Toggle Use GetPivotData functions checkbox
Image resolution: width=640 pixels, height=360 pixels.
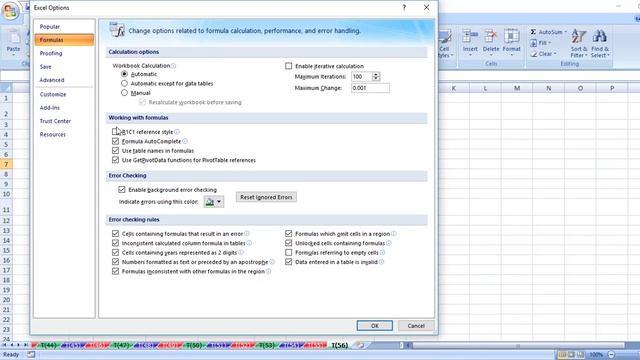point(116,160)
